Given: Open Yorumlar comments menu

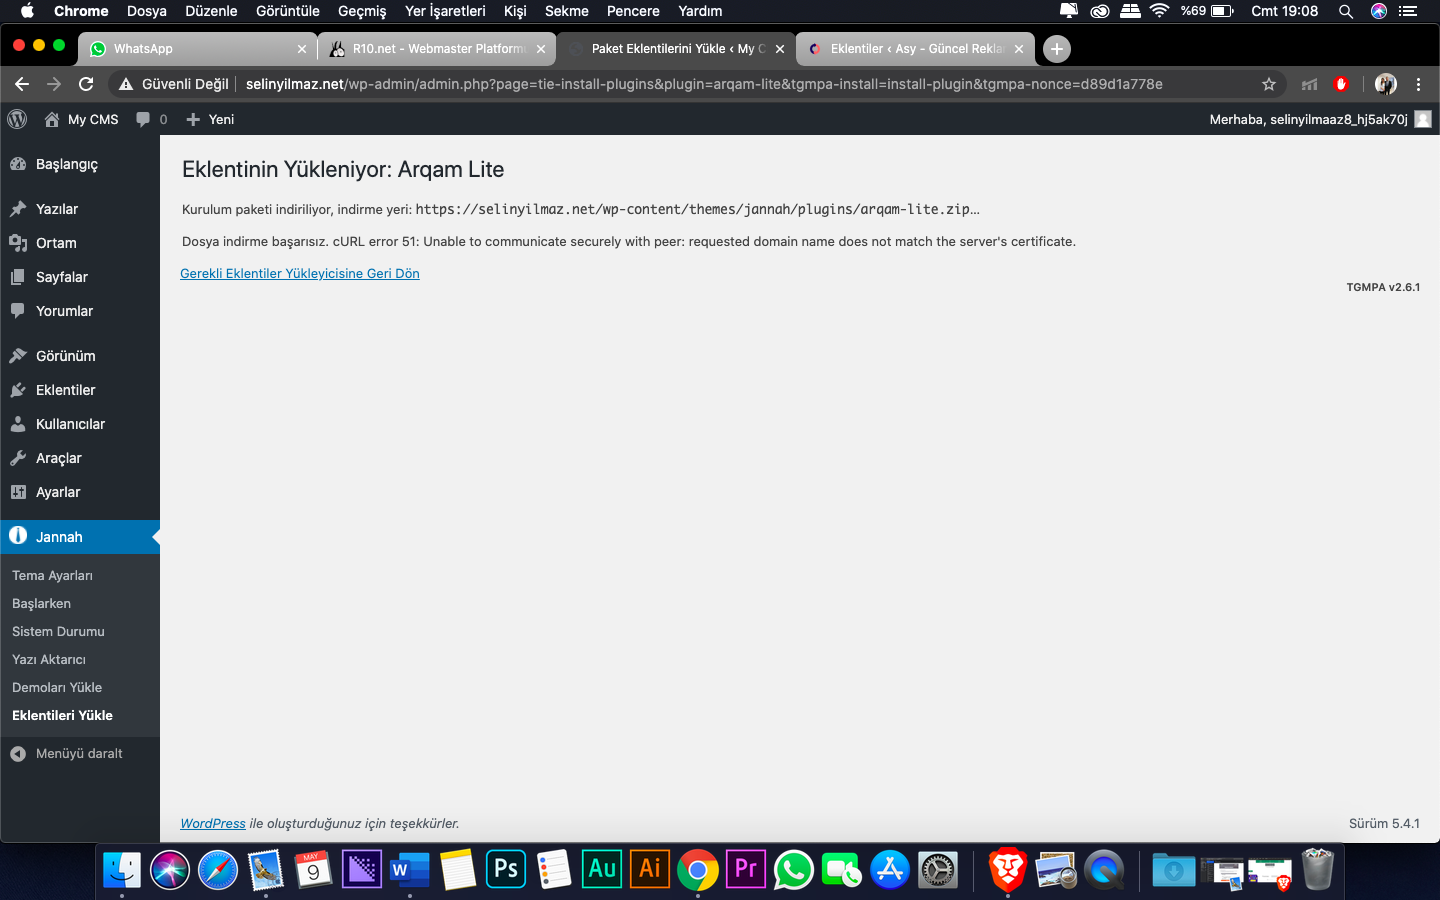Looking at the screenshot, I should 80,311.
